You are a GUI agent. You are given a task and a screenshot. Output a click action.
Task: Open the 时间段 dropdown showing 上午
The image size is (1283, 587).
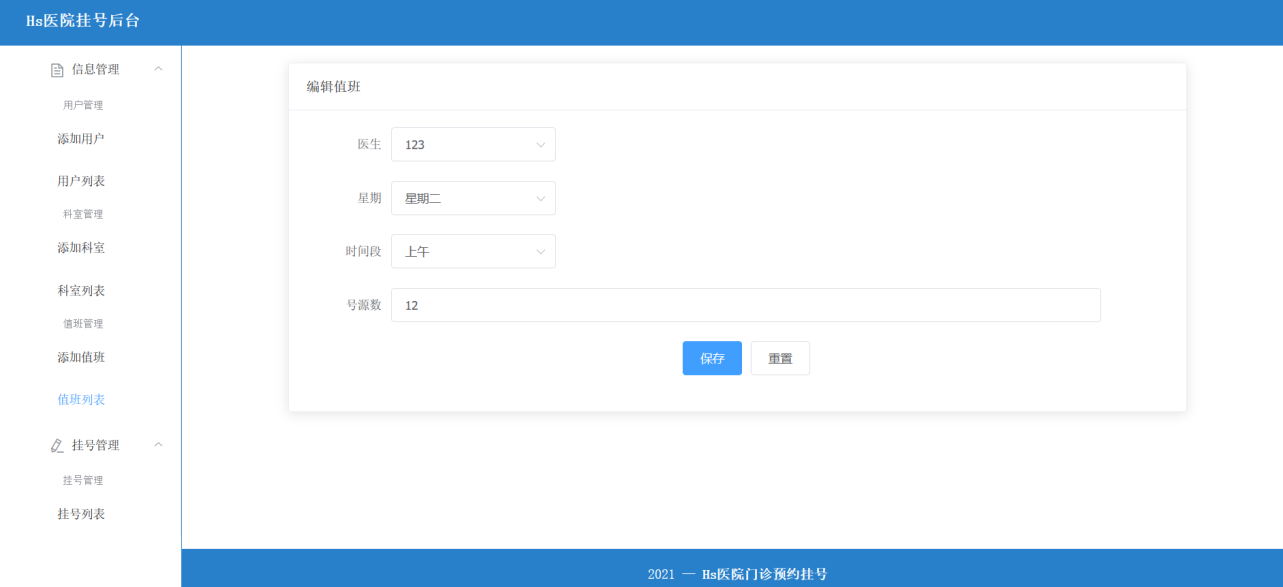click(x=473, y=251)
